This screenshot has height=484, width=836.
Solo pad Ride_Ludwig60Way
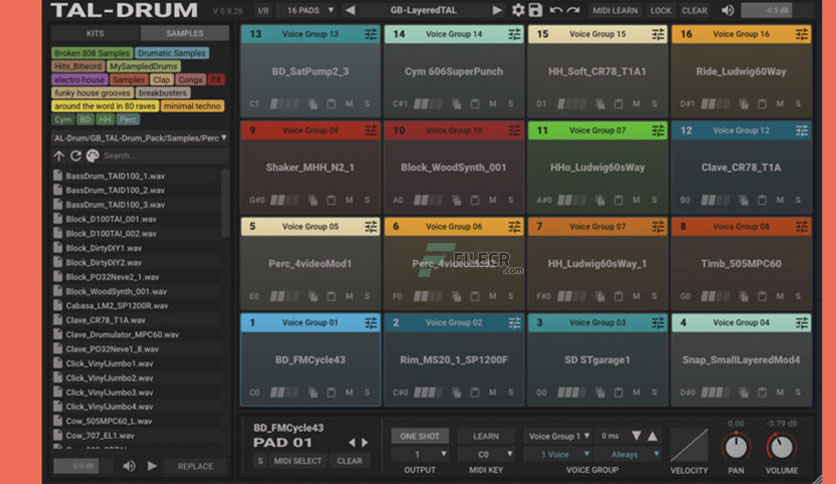tap(798, 104)
